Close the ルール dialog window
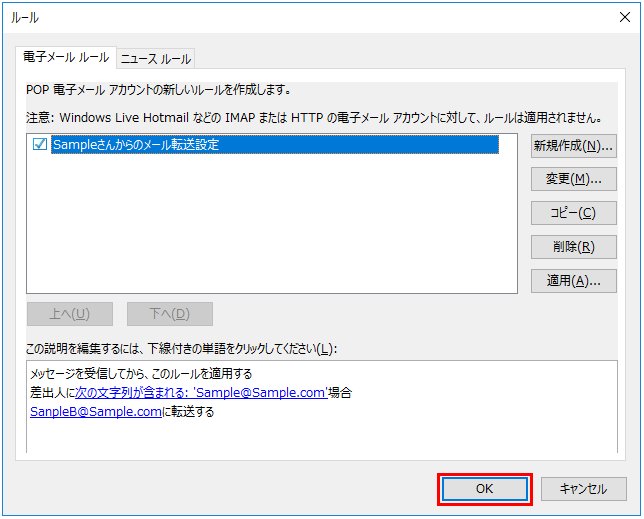Viewport: 644px width, 519px height. click(x=625, y=17)
